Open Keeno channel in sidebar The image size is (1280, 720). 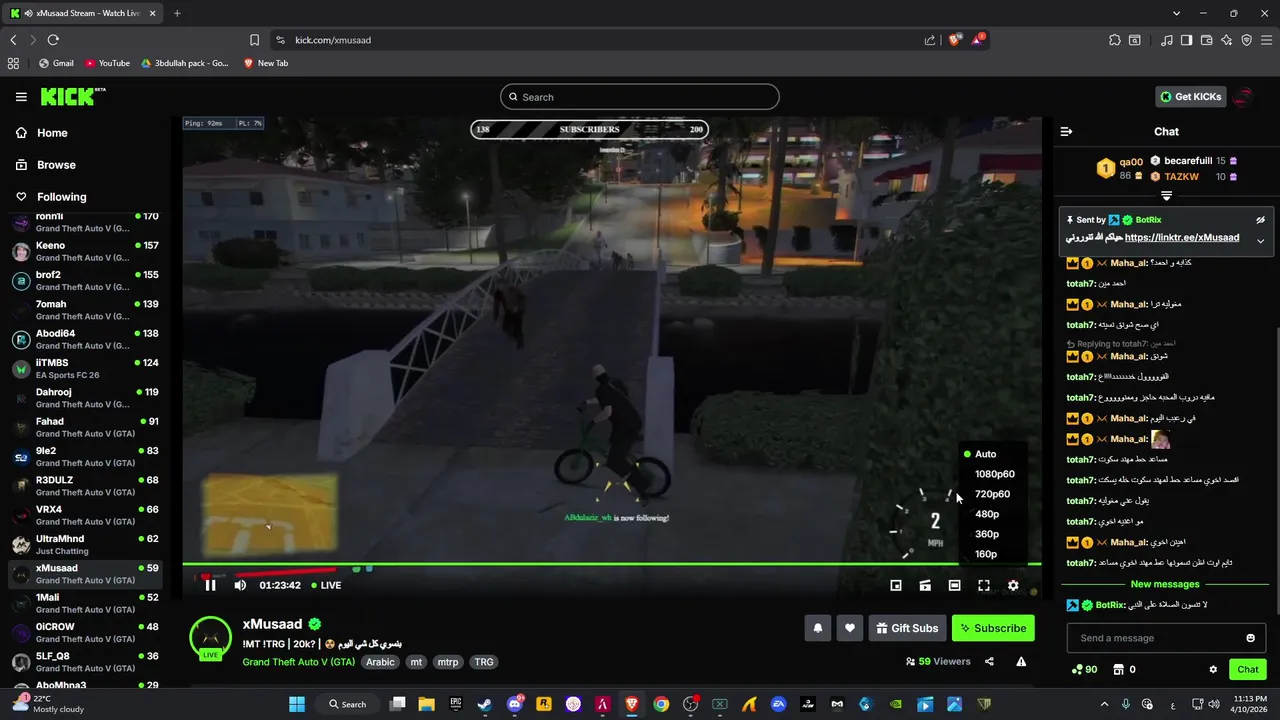pyautogui.click(x=85, y=251)
